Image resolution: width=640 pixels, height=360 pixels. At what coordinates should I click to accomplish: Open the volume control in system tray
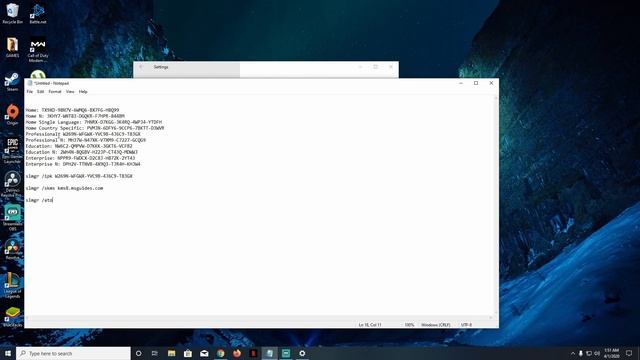pyautogui.click(x=597, y=353)
